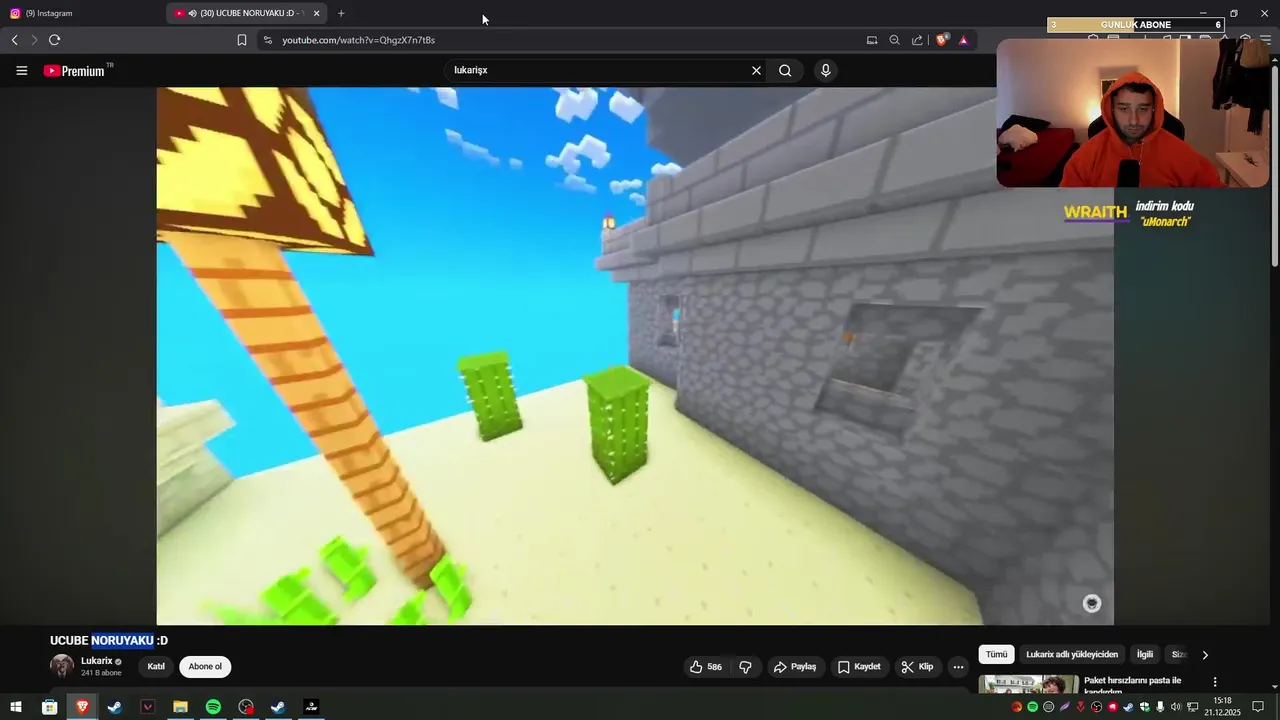Screen dimensions: 1280x720
Task: Switch to the Instagram tab
Action: 80,13
